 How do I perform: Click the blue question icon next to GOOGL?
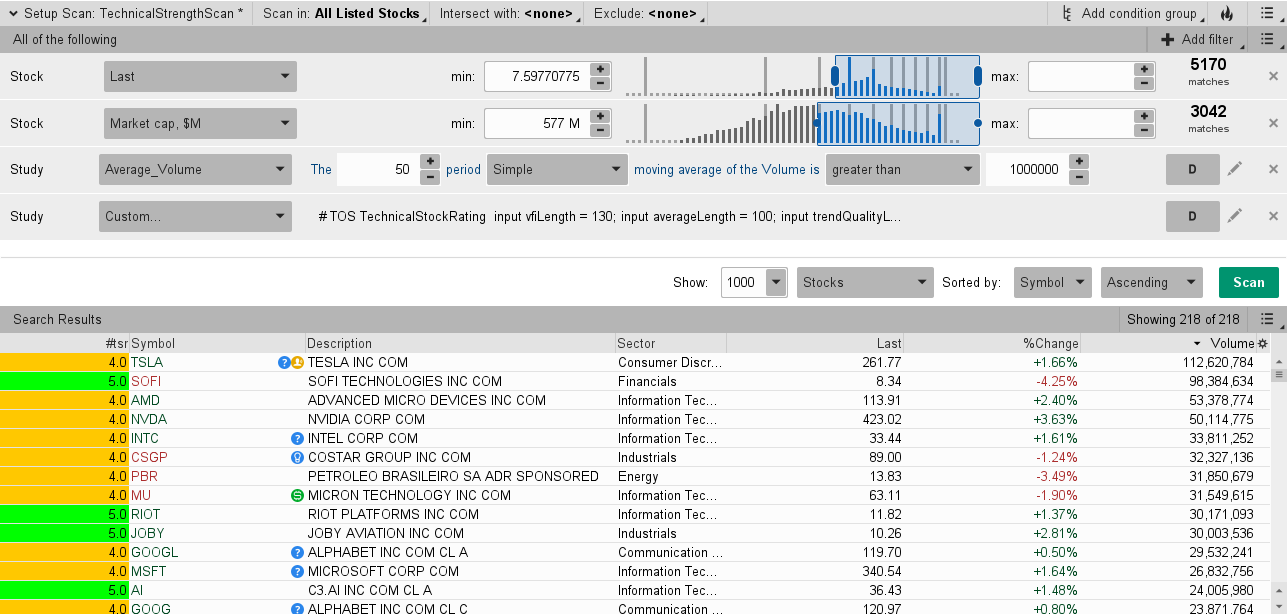pos(297,552)
